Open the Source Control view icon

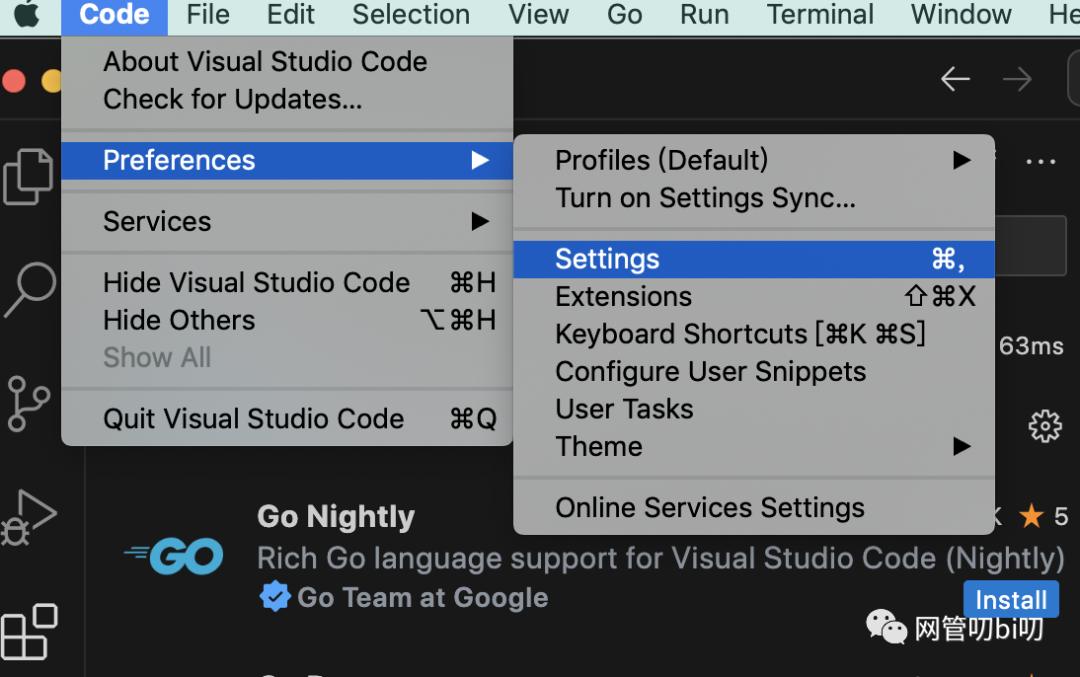point(29,403)
